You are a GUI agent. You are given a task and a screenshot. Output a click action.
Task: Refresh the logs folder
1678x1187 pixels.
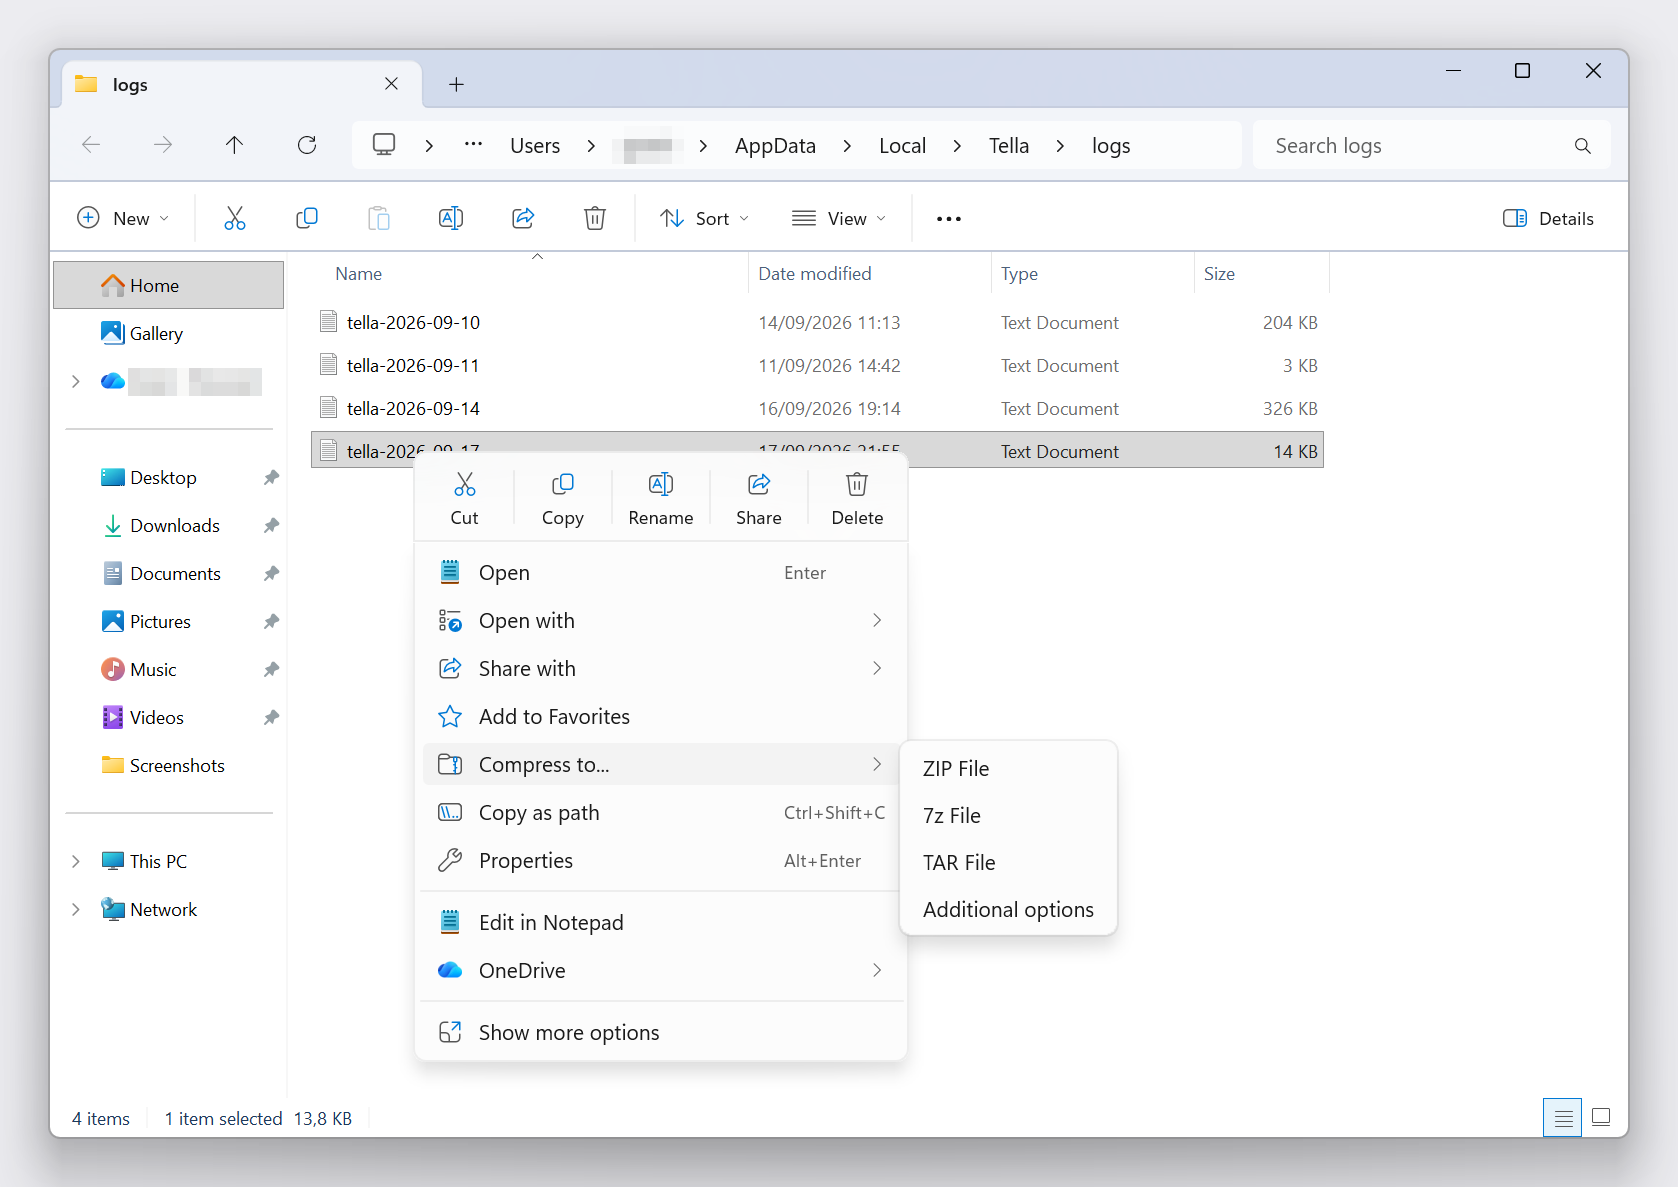point(307,145)
